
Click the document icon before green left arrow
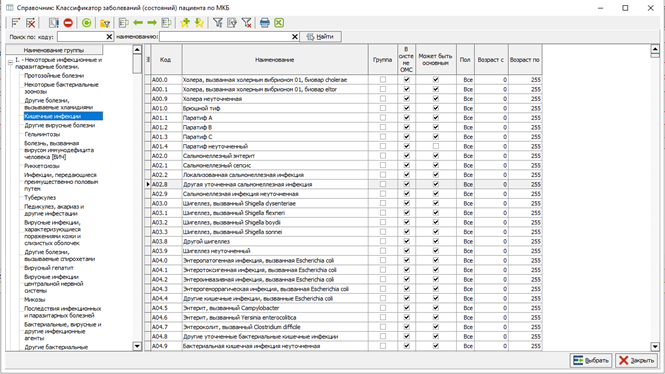point(123,23)
